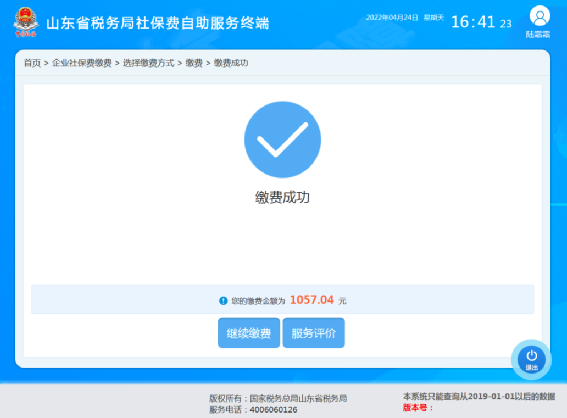This screenshot has width=567, height=418.
Task: Open 企业社保费缴费 breadcrumb item
Action: pos(82,63)
